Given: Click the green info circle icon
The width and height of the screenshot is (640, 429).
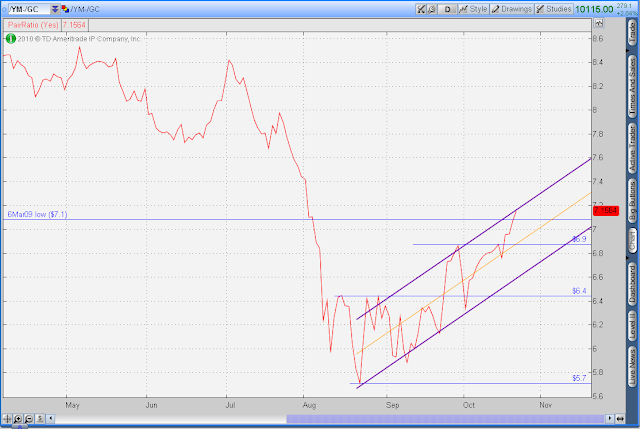Looking at the screenshot, I should (x=11, y=39).
